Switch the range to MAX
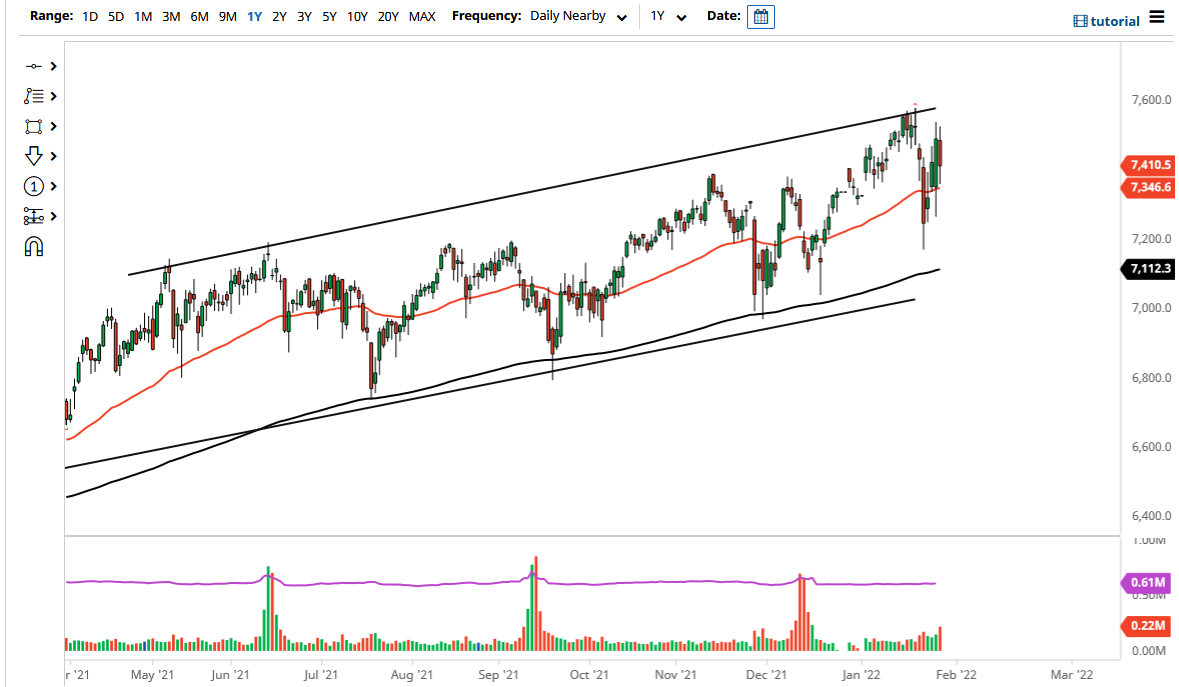 (x=422, y=17)
